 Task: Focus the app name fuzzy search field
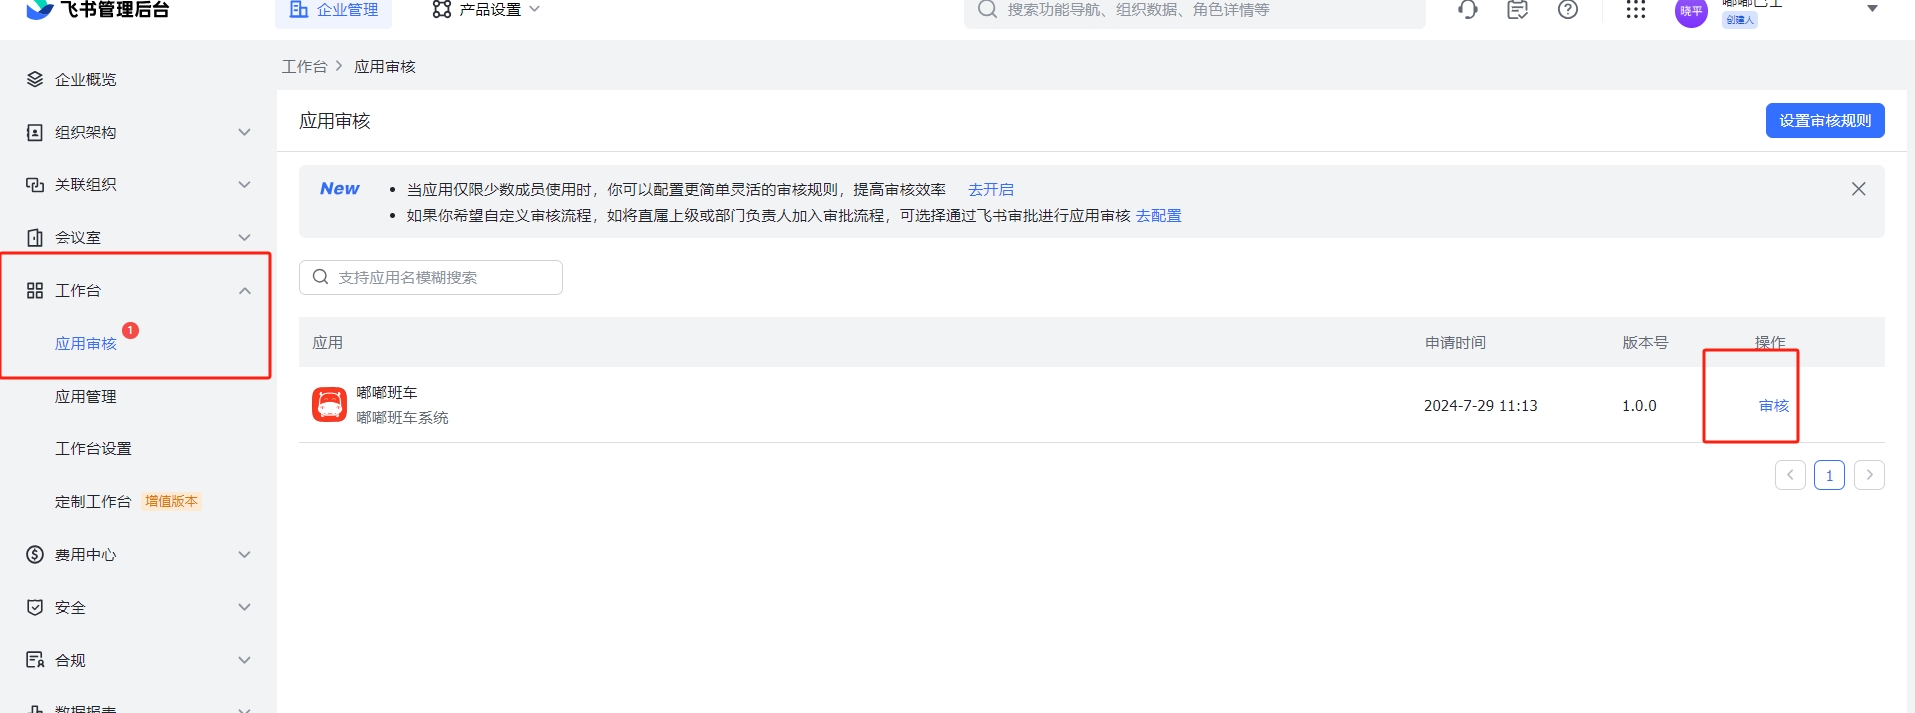431,277
